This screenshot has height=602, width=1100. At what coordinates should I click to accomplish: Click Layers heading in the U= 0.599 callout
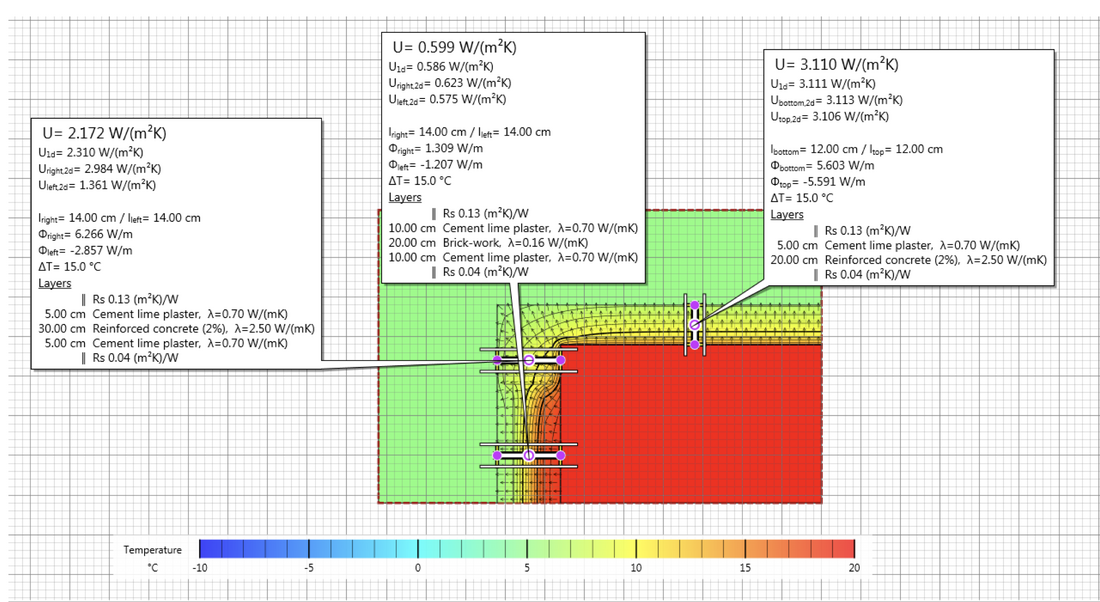coord(405,199)
